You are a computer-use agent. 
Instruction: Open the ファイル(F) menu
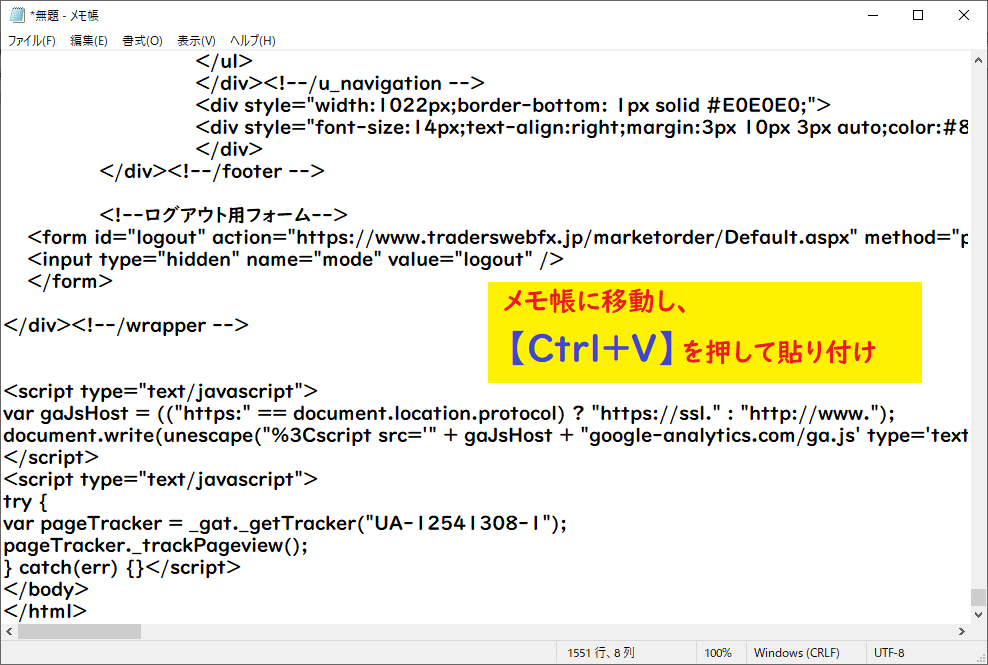point(32,41)
